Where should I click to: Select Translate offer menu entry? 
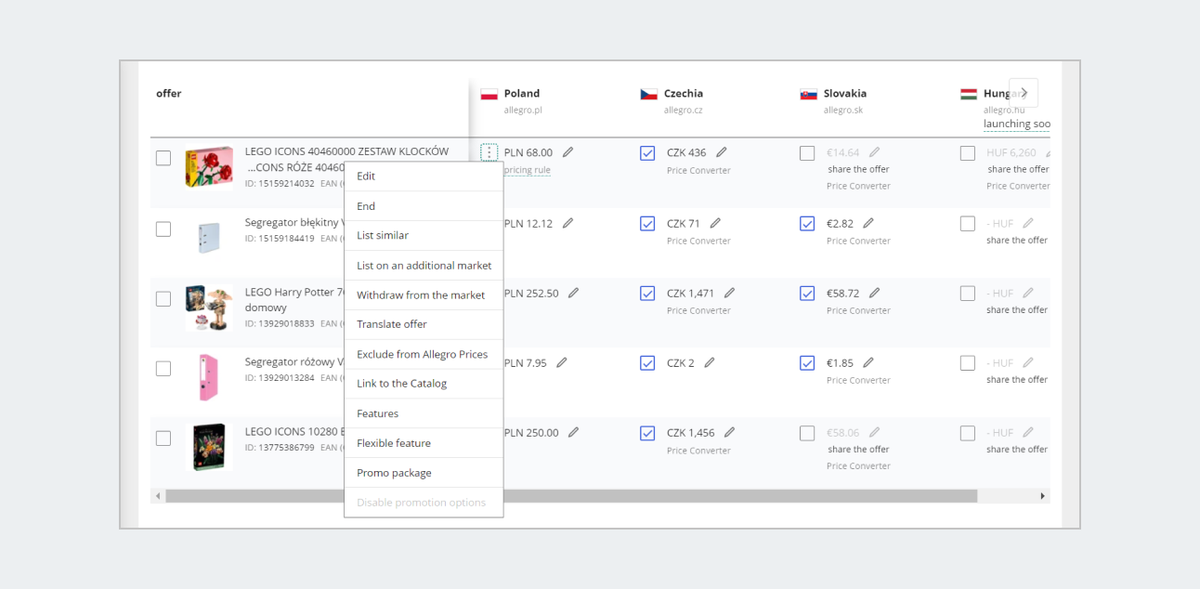tap(424, 324)
